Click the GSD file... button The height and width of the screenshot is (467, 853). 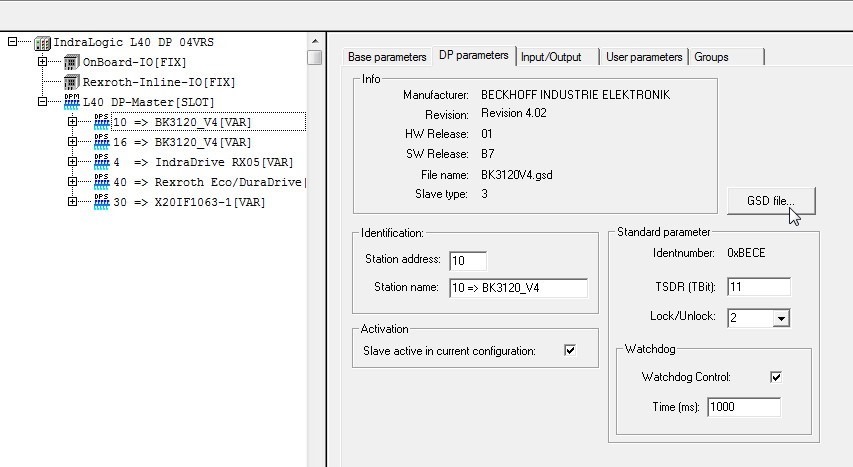(771, 201)
